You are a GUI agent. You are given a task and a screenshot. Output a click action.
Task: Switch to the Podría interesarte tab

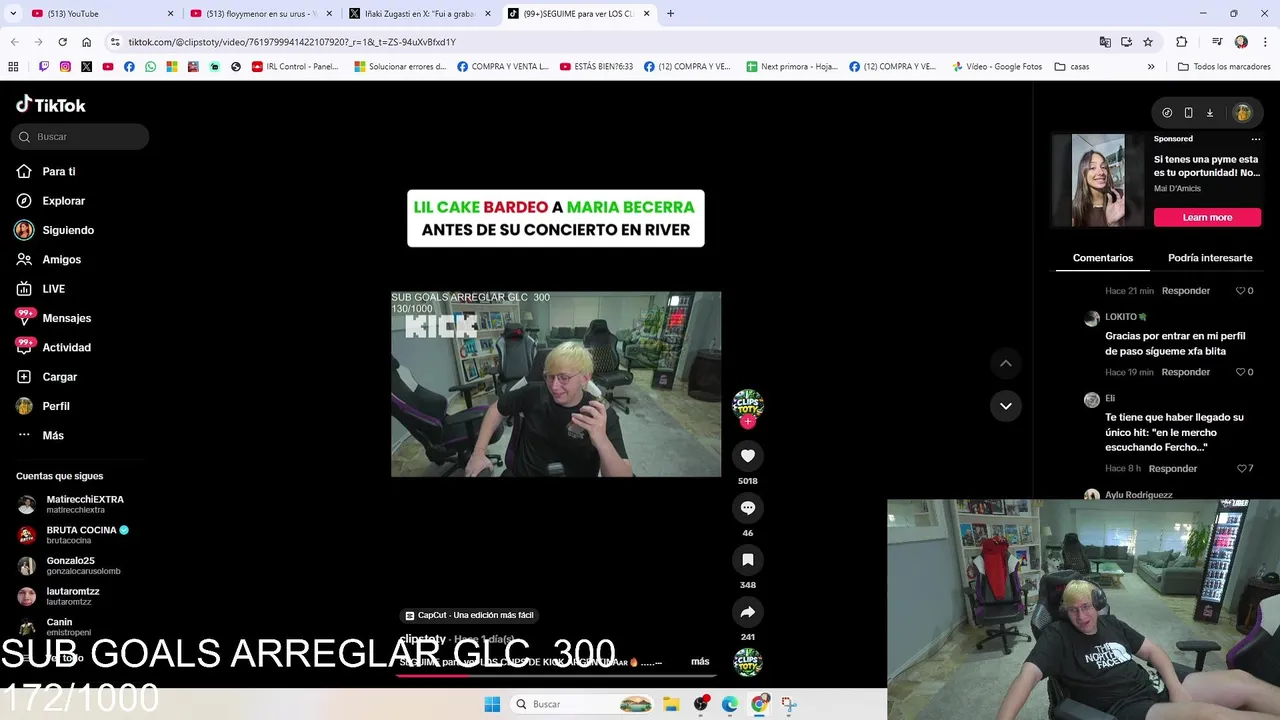click(1210, 258)
